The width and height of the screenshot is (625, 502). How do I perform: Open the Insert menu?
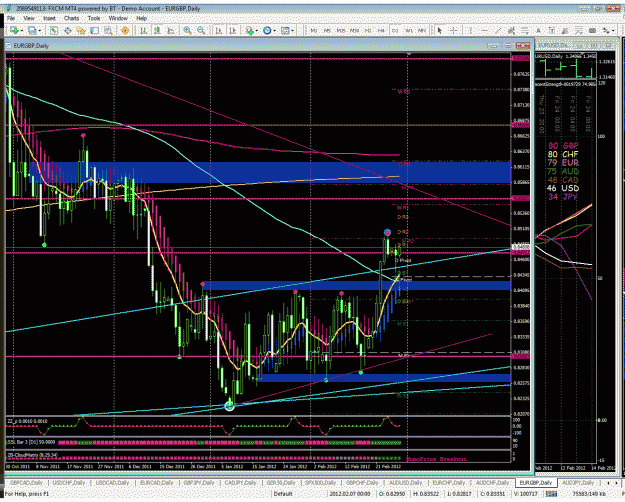(49, 18)
